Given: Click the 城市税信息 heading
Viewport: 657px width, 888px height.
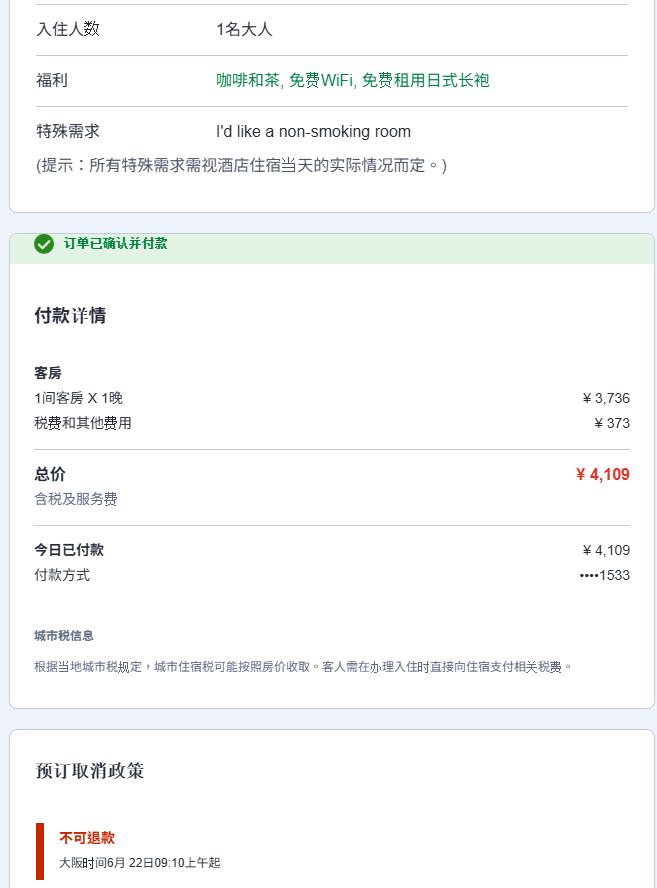Looking at the screenshot, I should [64, 636].
